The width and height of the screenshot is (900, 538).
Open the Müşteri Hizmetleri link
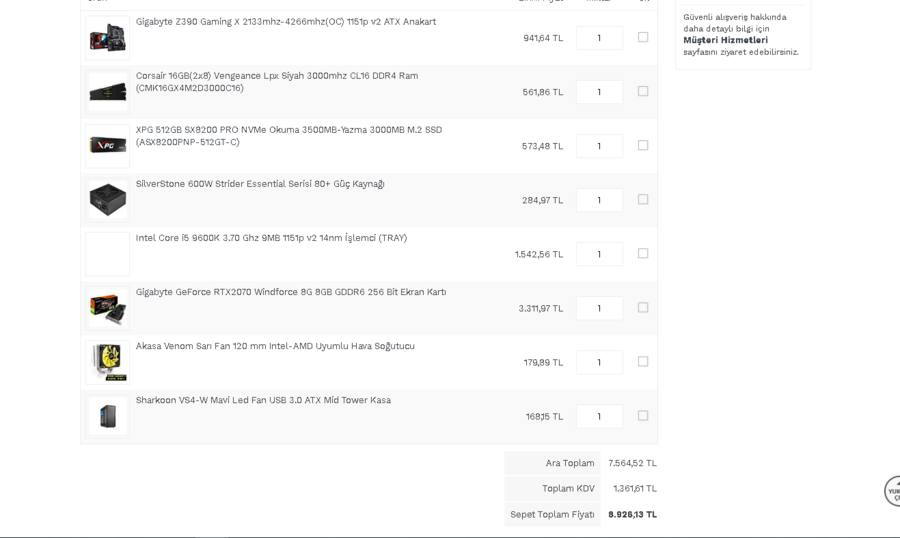pos(725,40)
